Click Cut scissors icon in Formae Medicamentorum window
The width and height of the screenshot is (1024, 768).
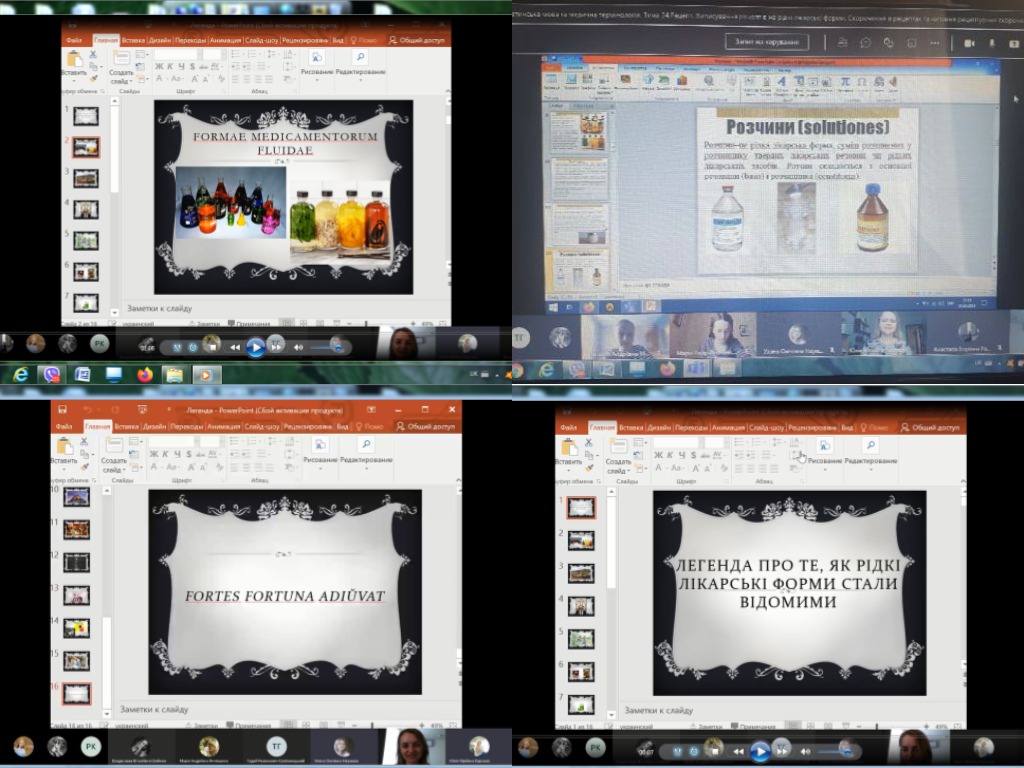92,55
